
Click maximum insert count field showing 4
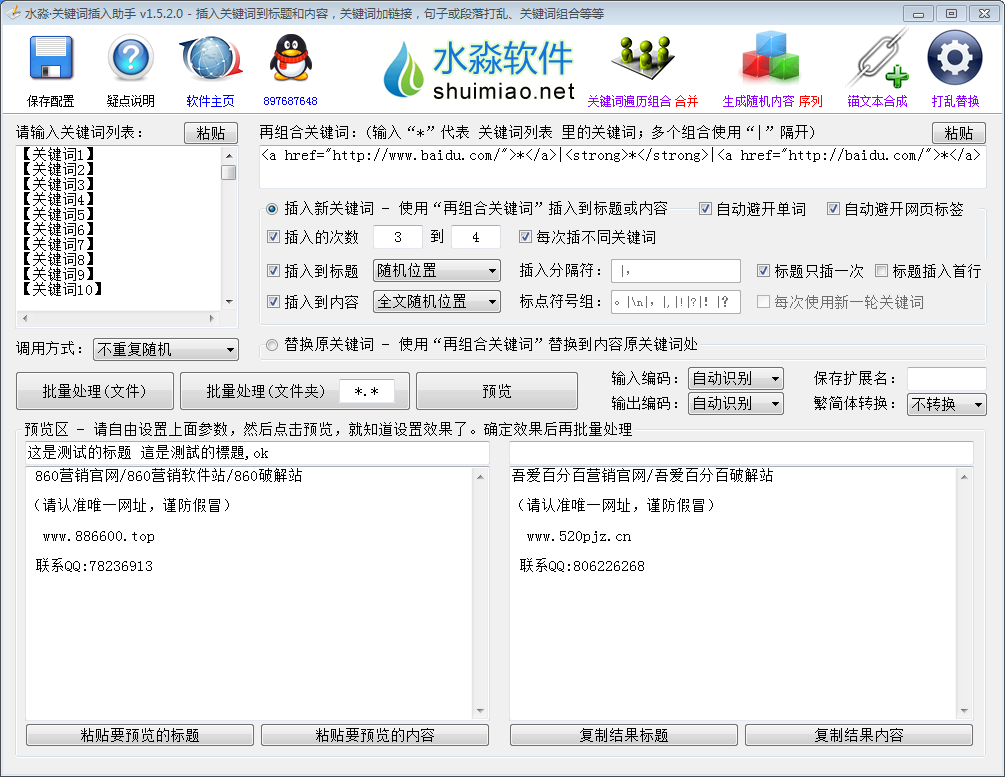[476, 237]
